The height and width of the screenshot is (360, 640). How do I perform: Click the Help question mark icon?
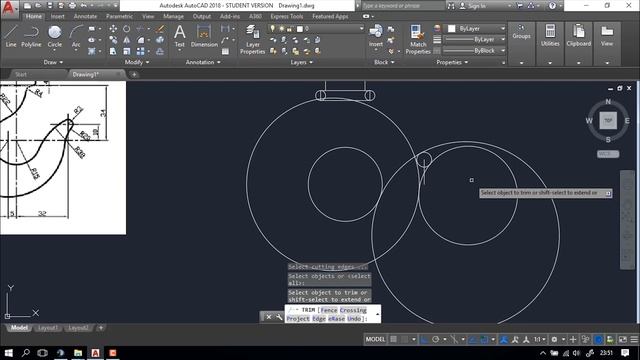click(552, 6)
